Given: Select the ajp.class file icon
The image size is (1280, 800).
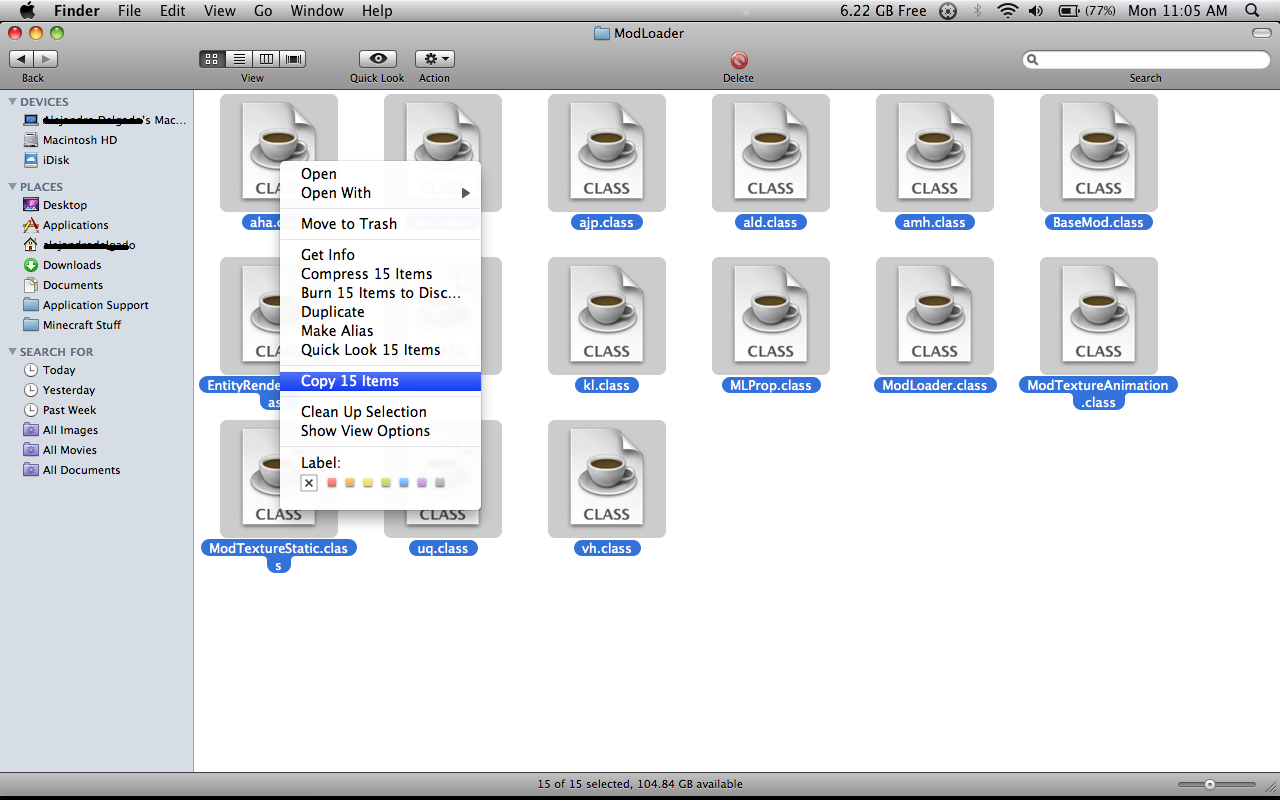Looking at the screenshot, I should [x=607, y=153].
